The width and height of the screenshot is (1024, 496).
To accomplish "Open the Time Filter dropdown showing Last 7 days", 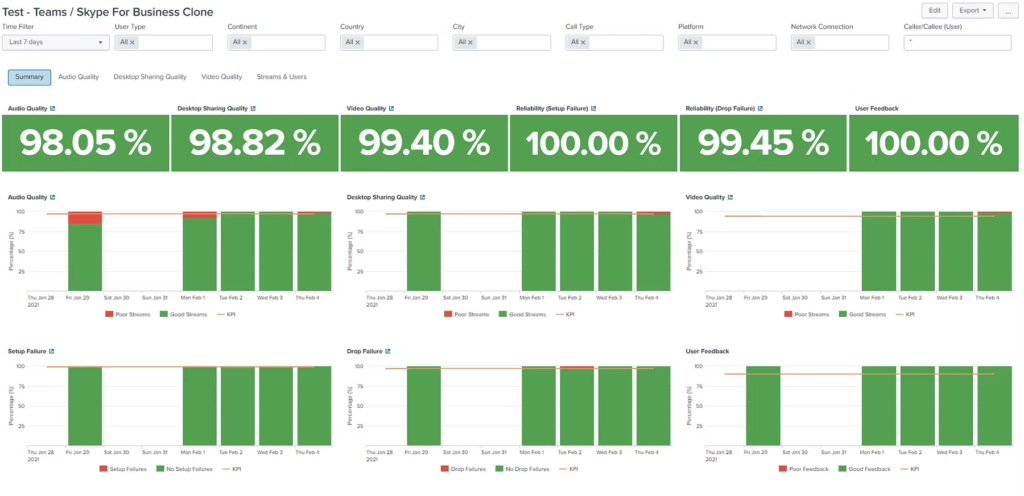I will pyautogui.click(x=56, y=42).
